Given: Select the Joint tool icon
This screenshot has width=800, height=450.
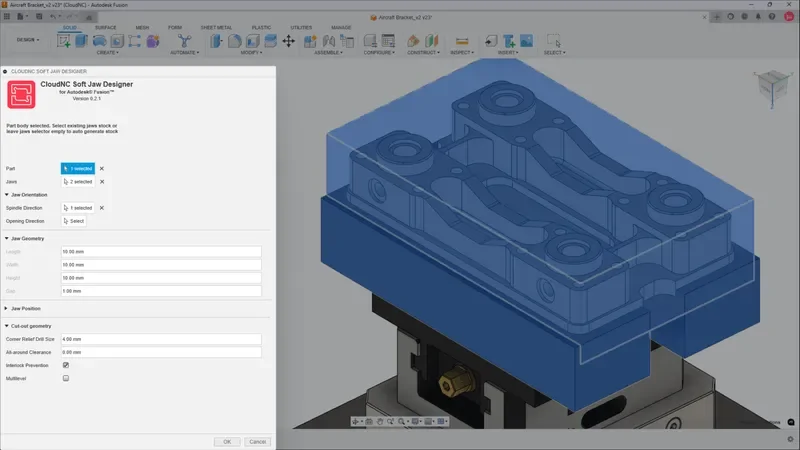Looking at the screenshot, I should coord(329,41).
